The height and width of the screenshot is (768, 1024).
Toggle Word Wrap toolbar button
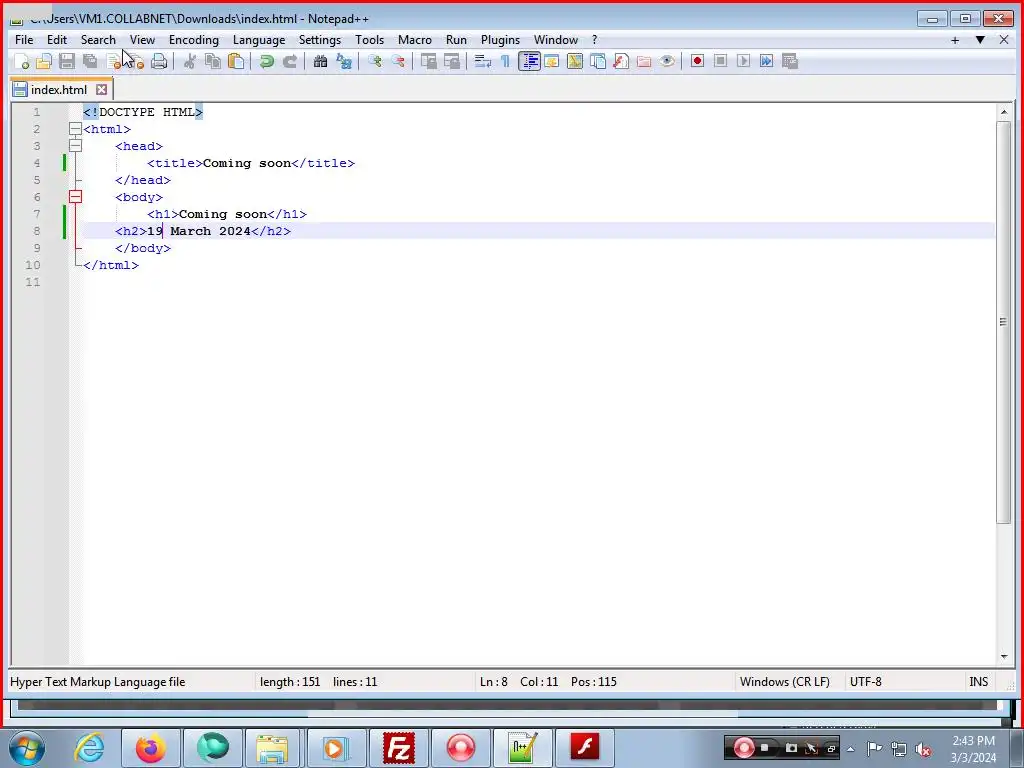(483, 61)
